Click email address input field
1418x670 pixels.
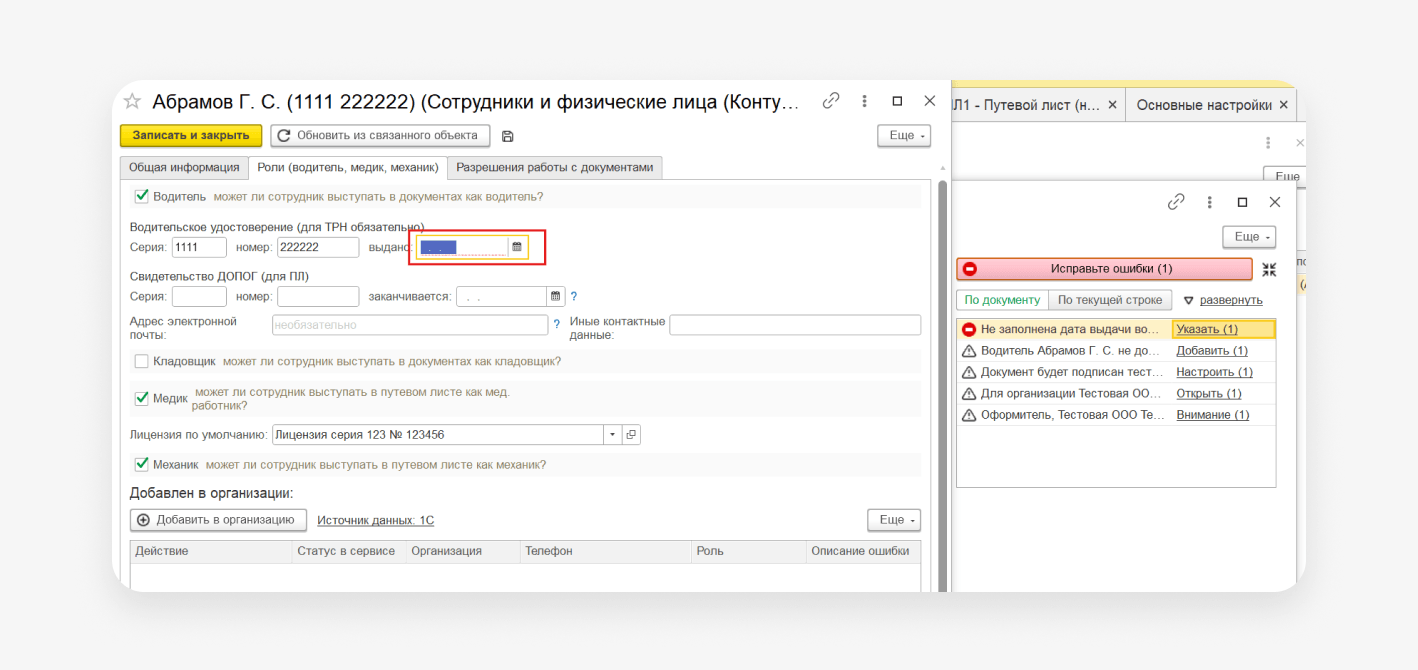(410, 325)
